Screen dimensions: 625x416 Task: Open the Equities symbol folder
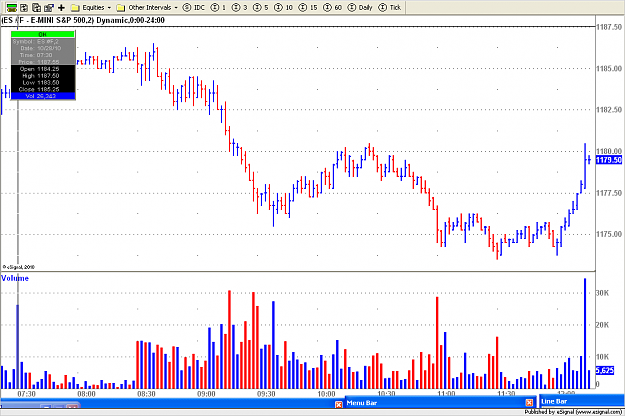coord(91,7)
